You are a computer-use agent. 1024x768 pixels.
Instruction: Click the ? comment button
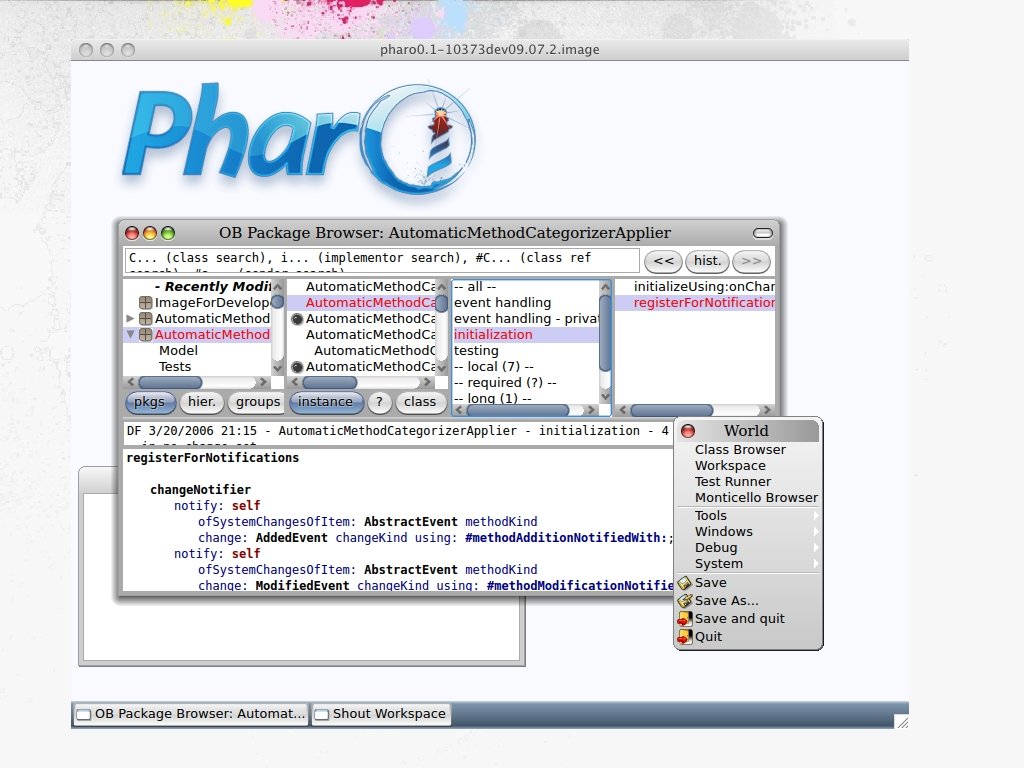tap(379, 402)
